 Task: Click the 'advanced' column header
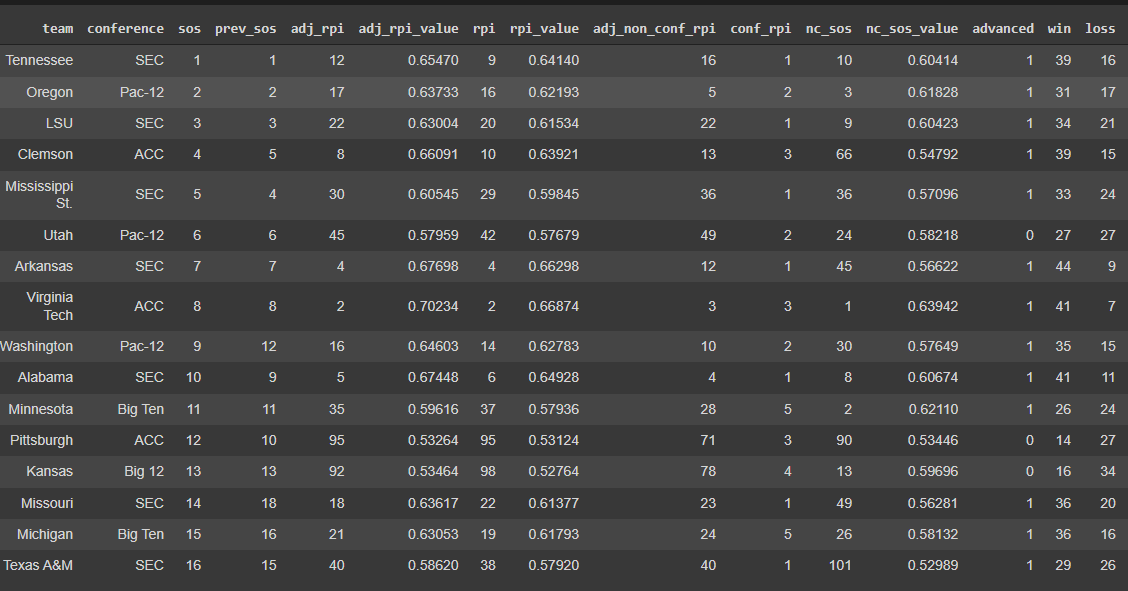tap(1003, 29)
